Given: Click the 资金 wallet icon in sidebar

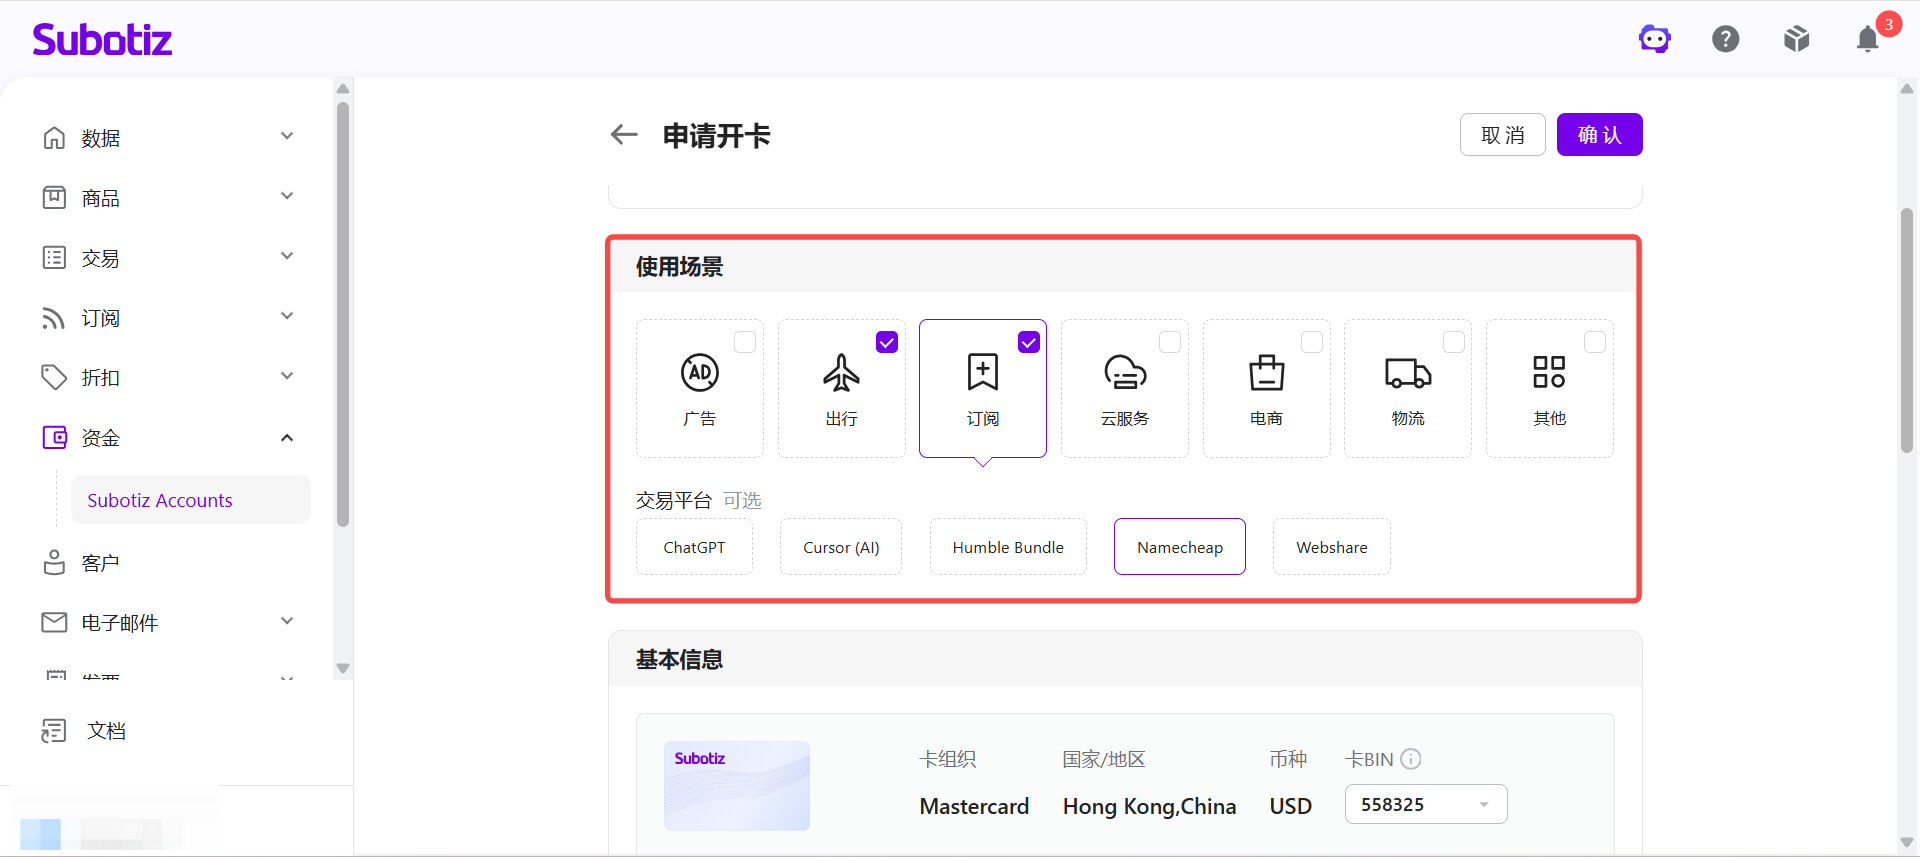Looking at the screenshot, I should point(54,437).
